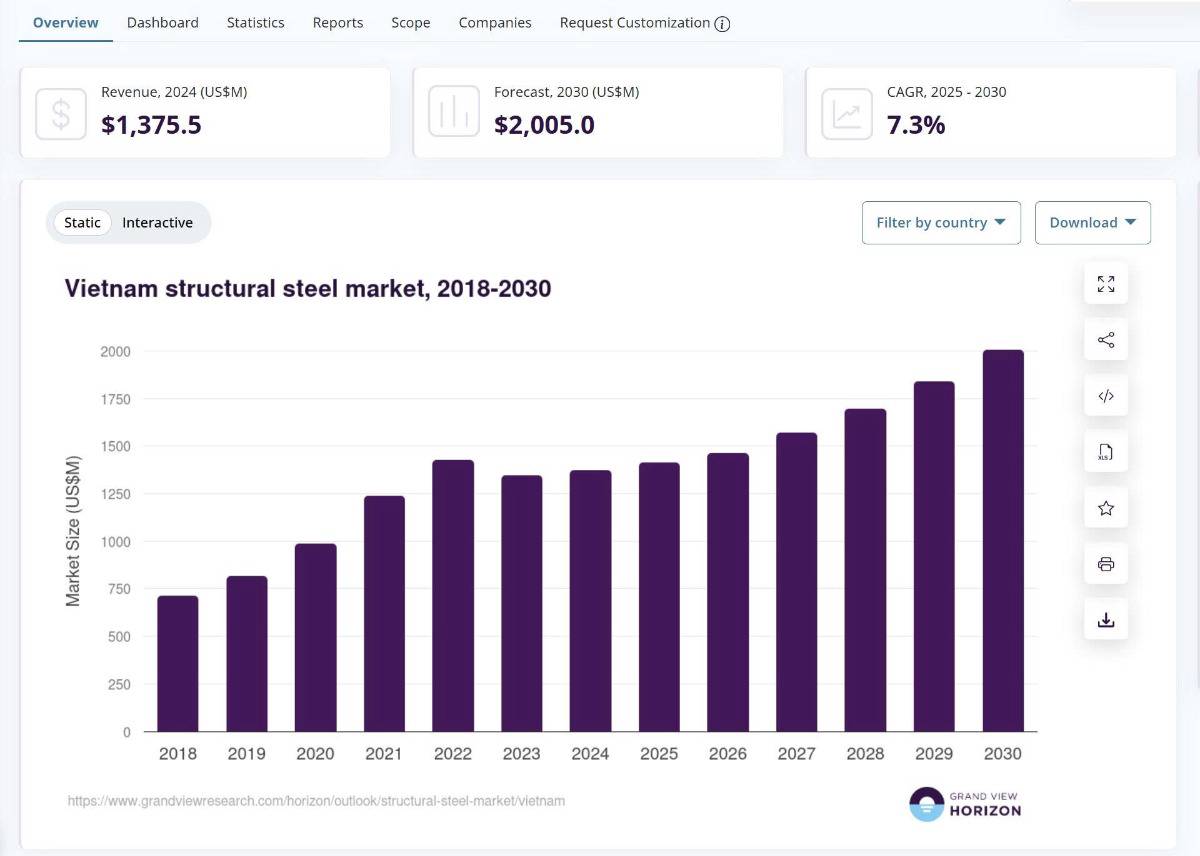Open the grandviewresearch.com source URL

316,801
